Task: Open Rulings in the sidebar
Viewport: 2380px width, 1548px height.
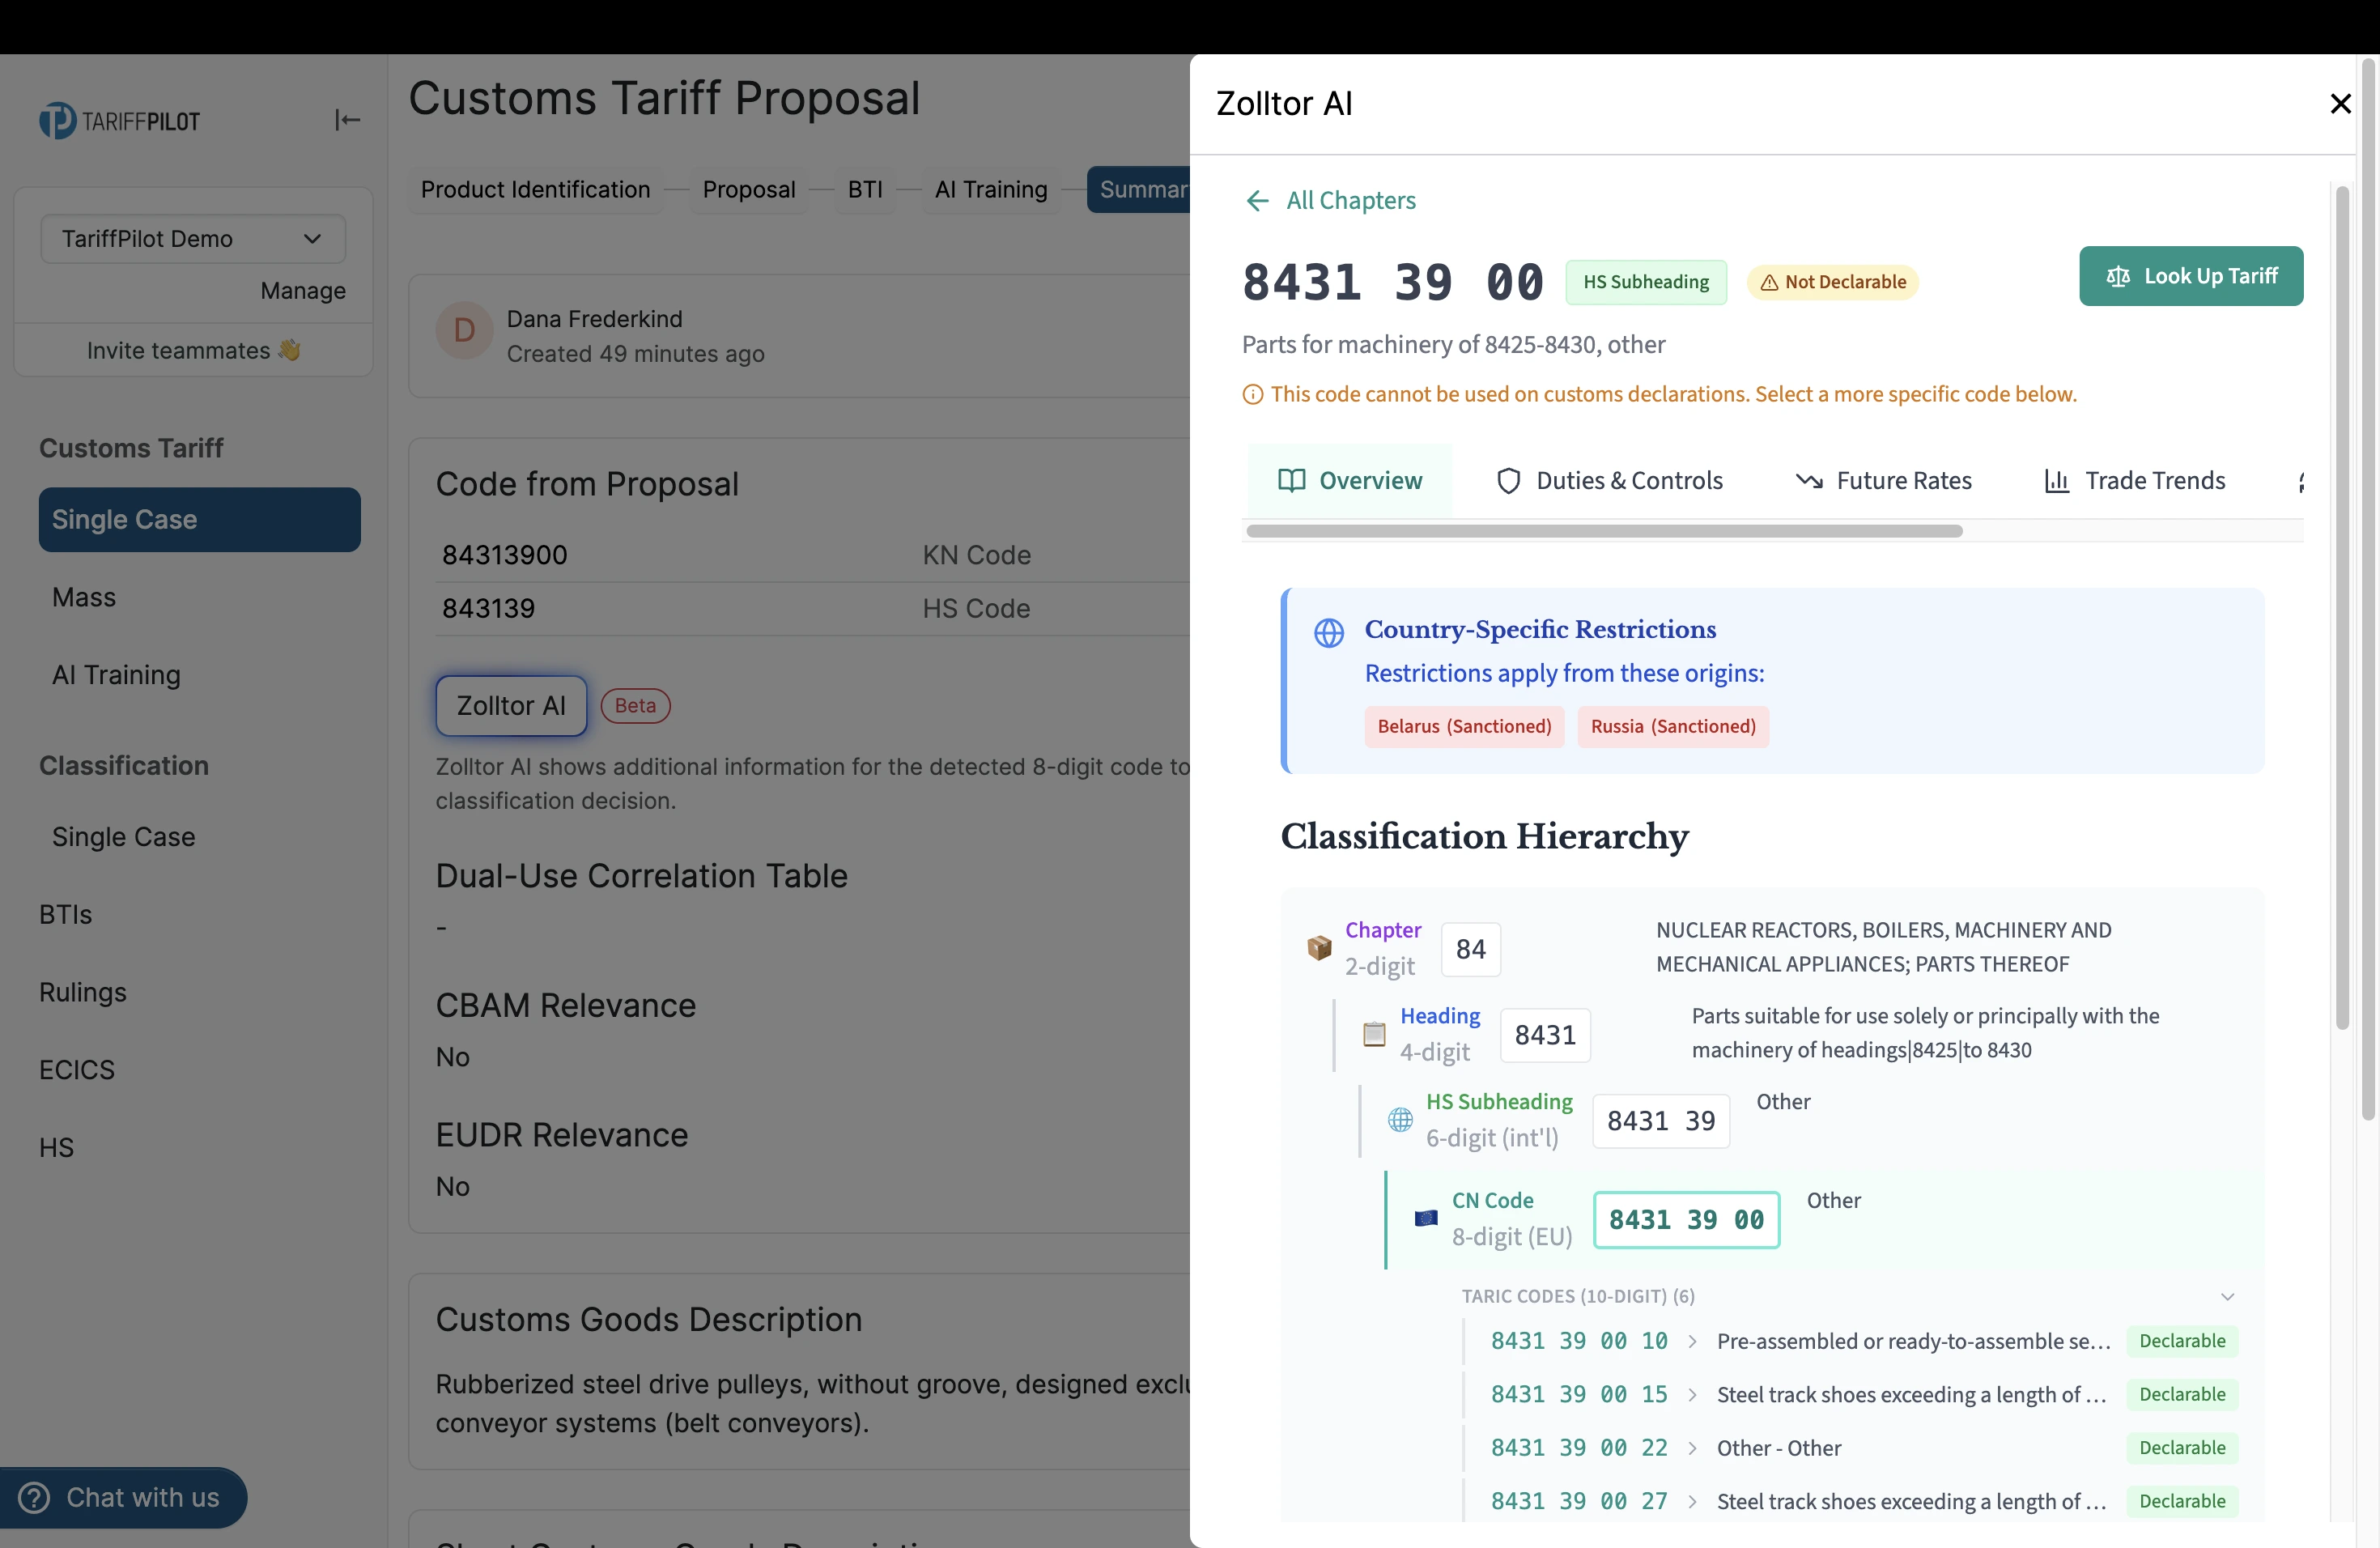Action: point(83,992)
